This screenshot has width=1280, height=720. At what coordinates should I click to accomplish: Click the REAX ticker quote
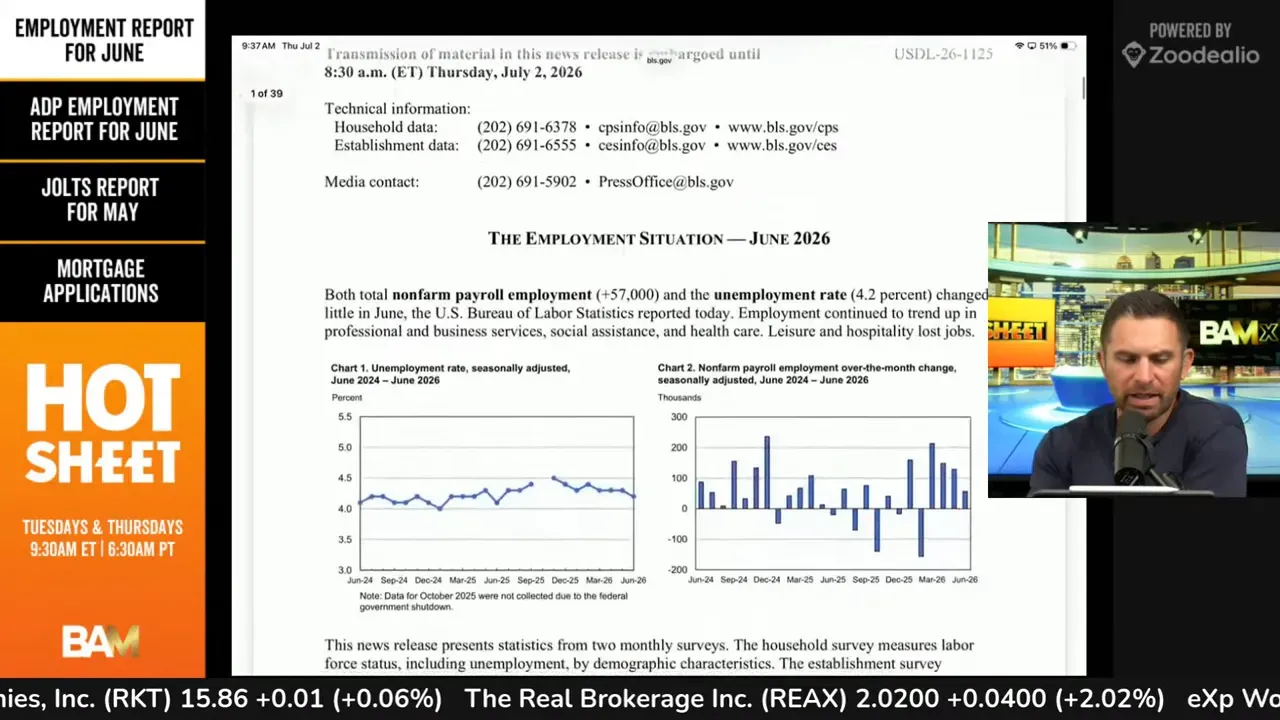pos(815,699)
